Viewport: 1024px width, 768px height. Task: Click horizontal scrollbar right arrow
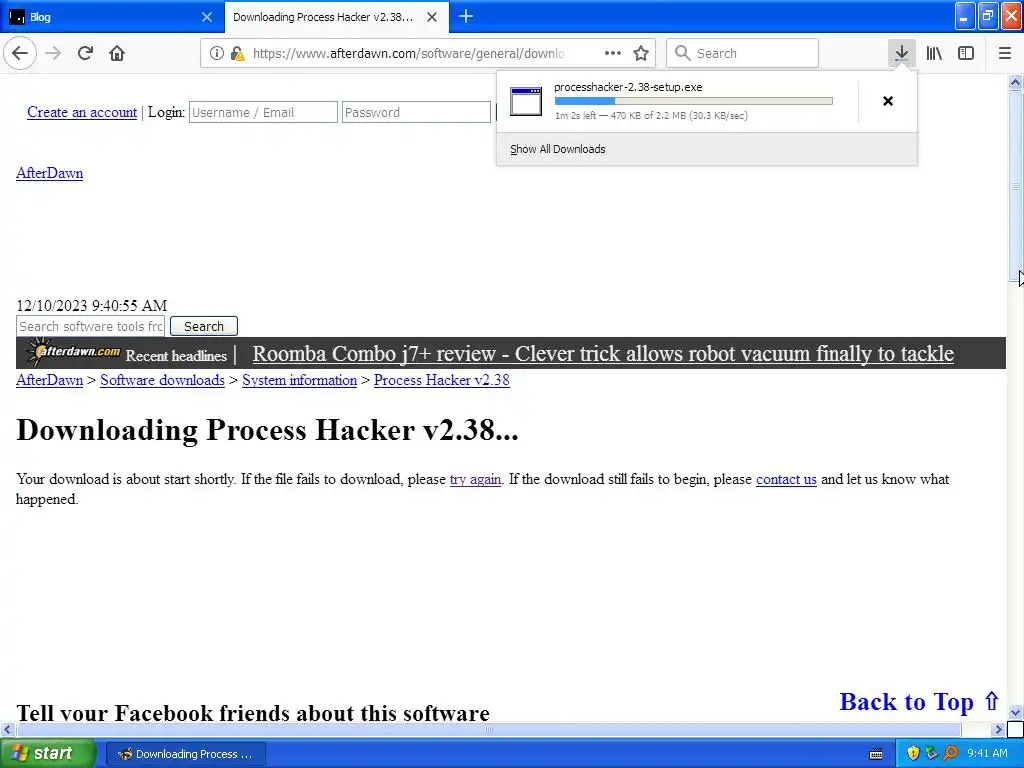(999, 729)
